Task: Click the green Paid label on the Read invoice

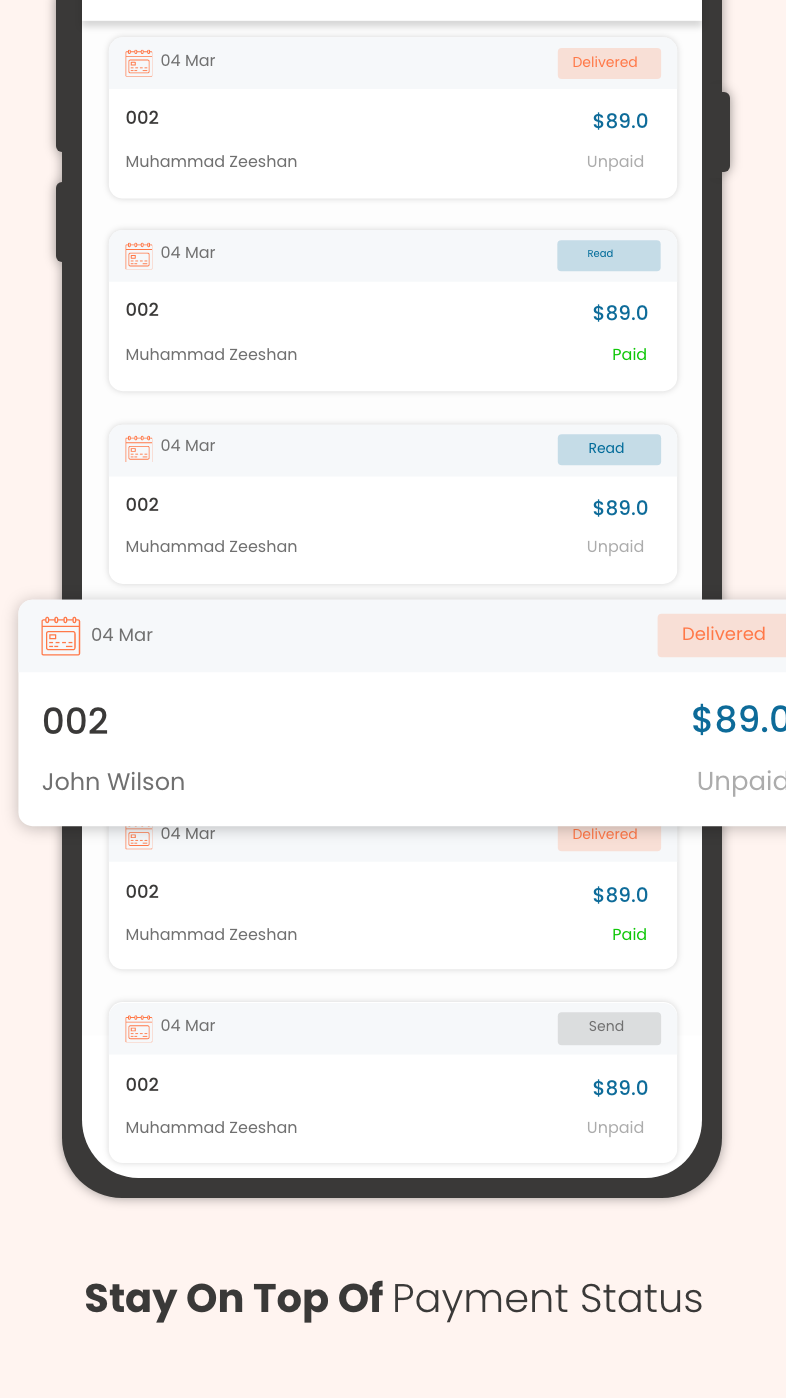Action: click(x=629, y=354)
